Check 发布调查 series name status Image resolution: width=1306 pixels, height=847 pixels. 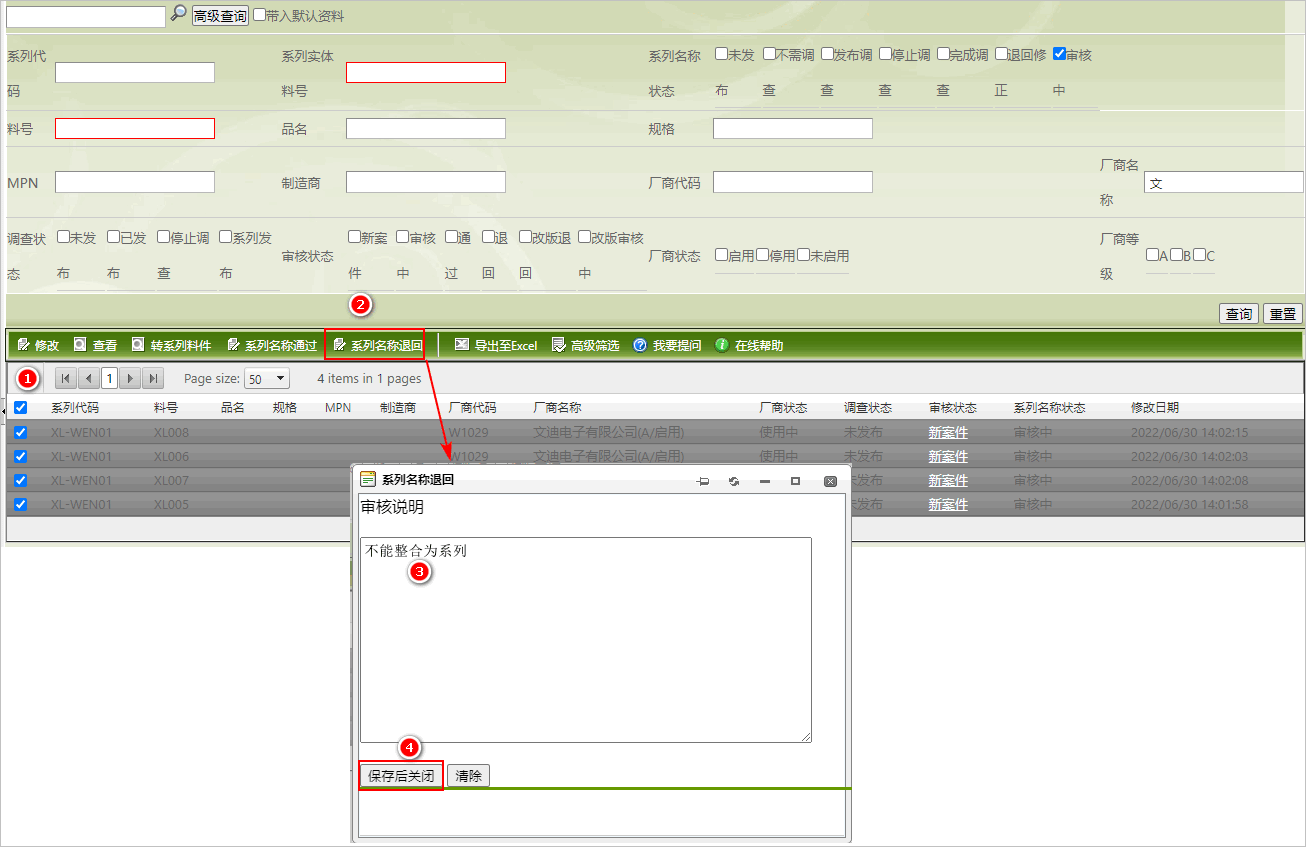[828, 54]
